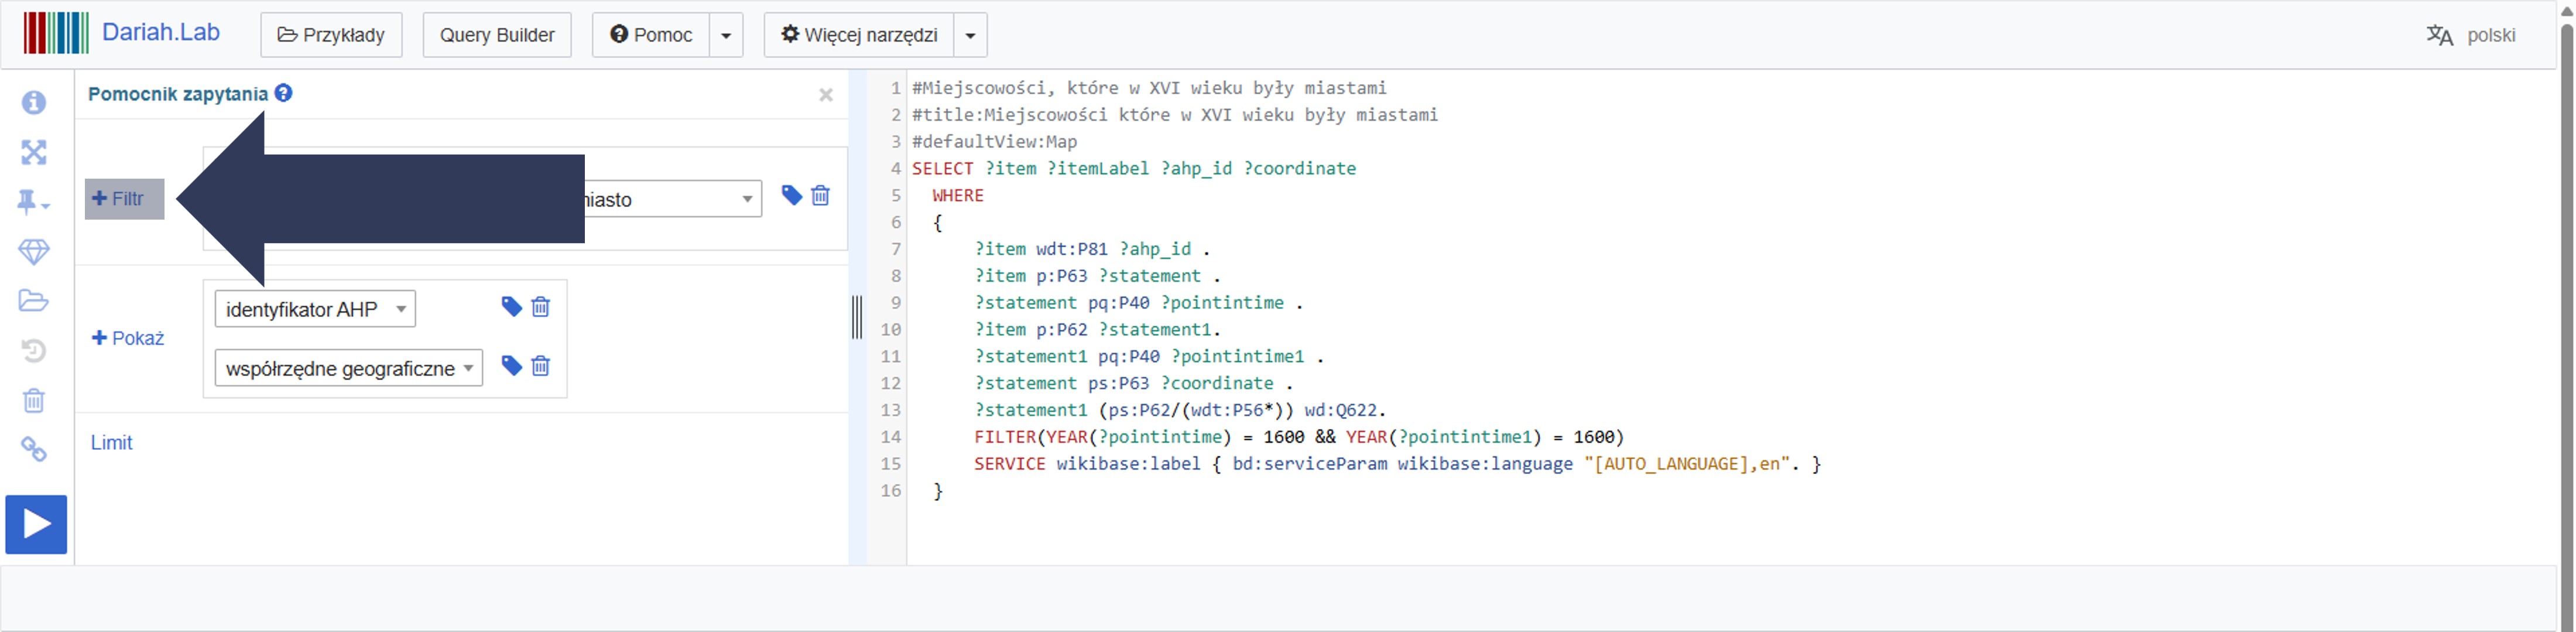Image resolution: width=2576 pixels, height=632 pixels.
Task: Click the open folder icon in sidebar
Action: point(34,301)
